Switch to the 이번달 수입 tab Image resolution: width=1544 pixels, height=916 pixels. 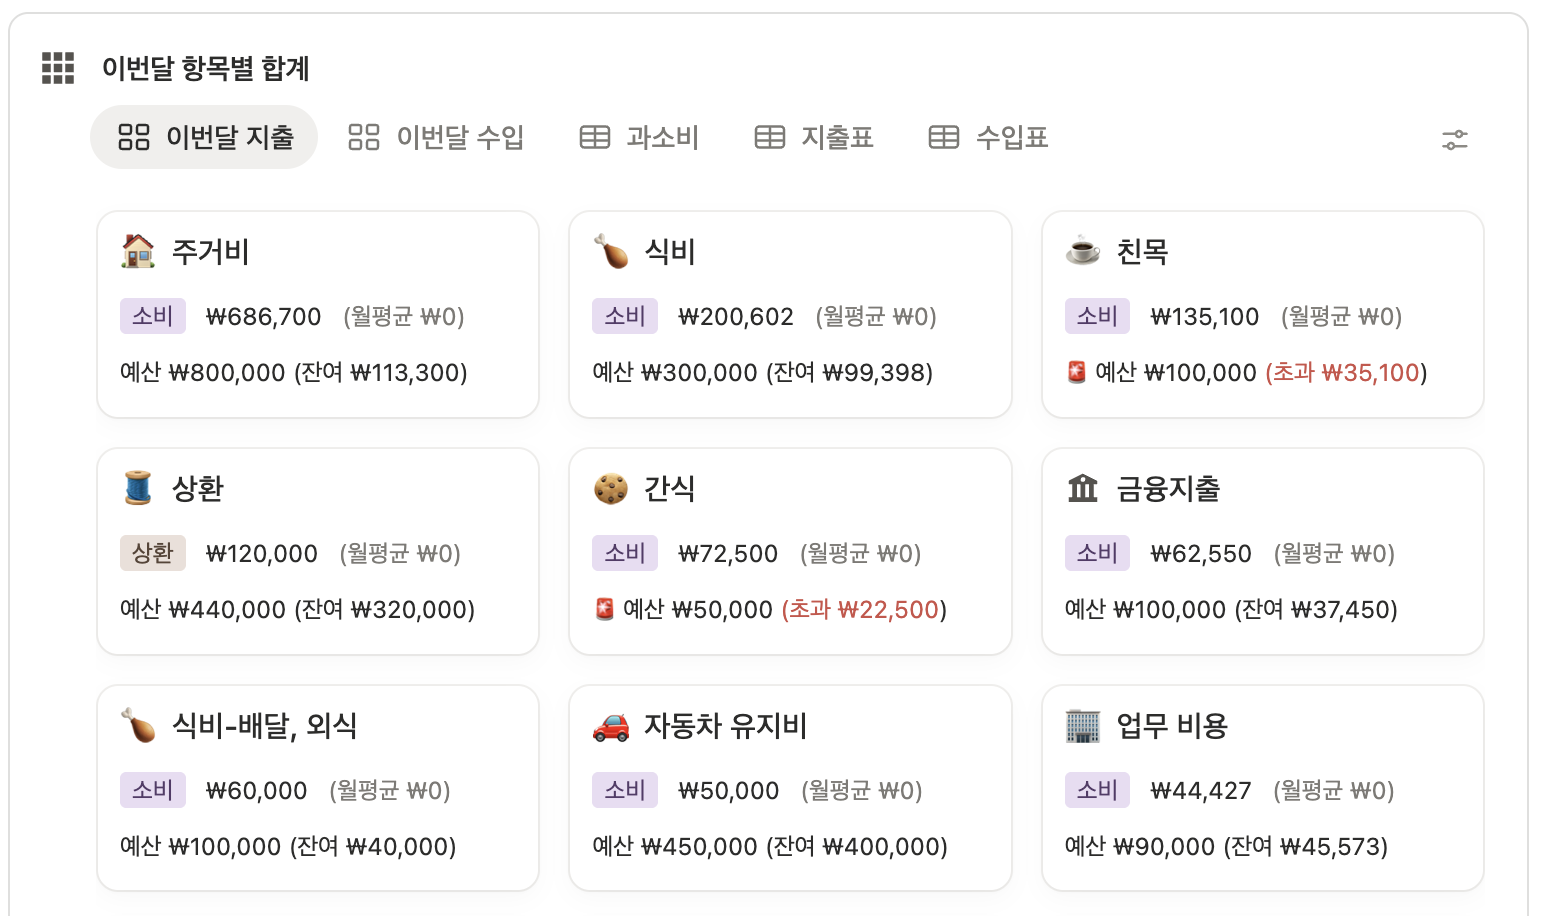point(436,137)
